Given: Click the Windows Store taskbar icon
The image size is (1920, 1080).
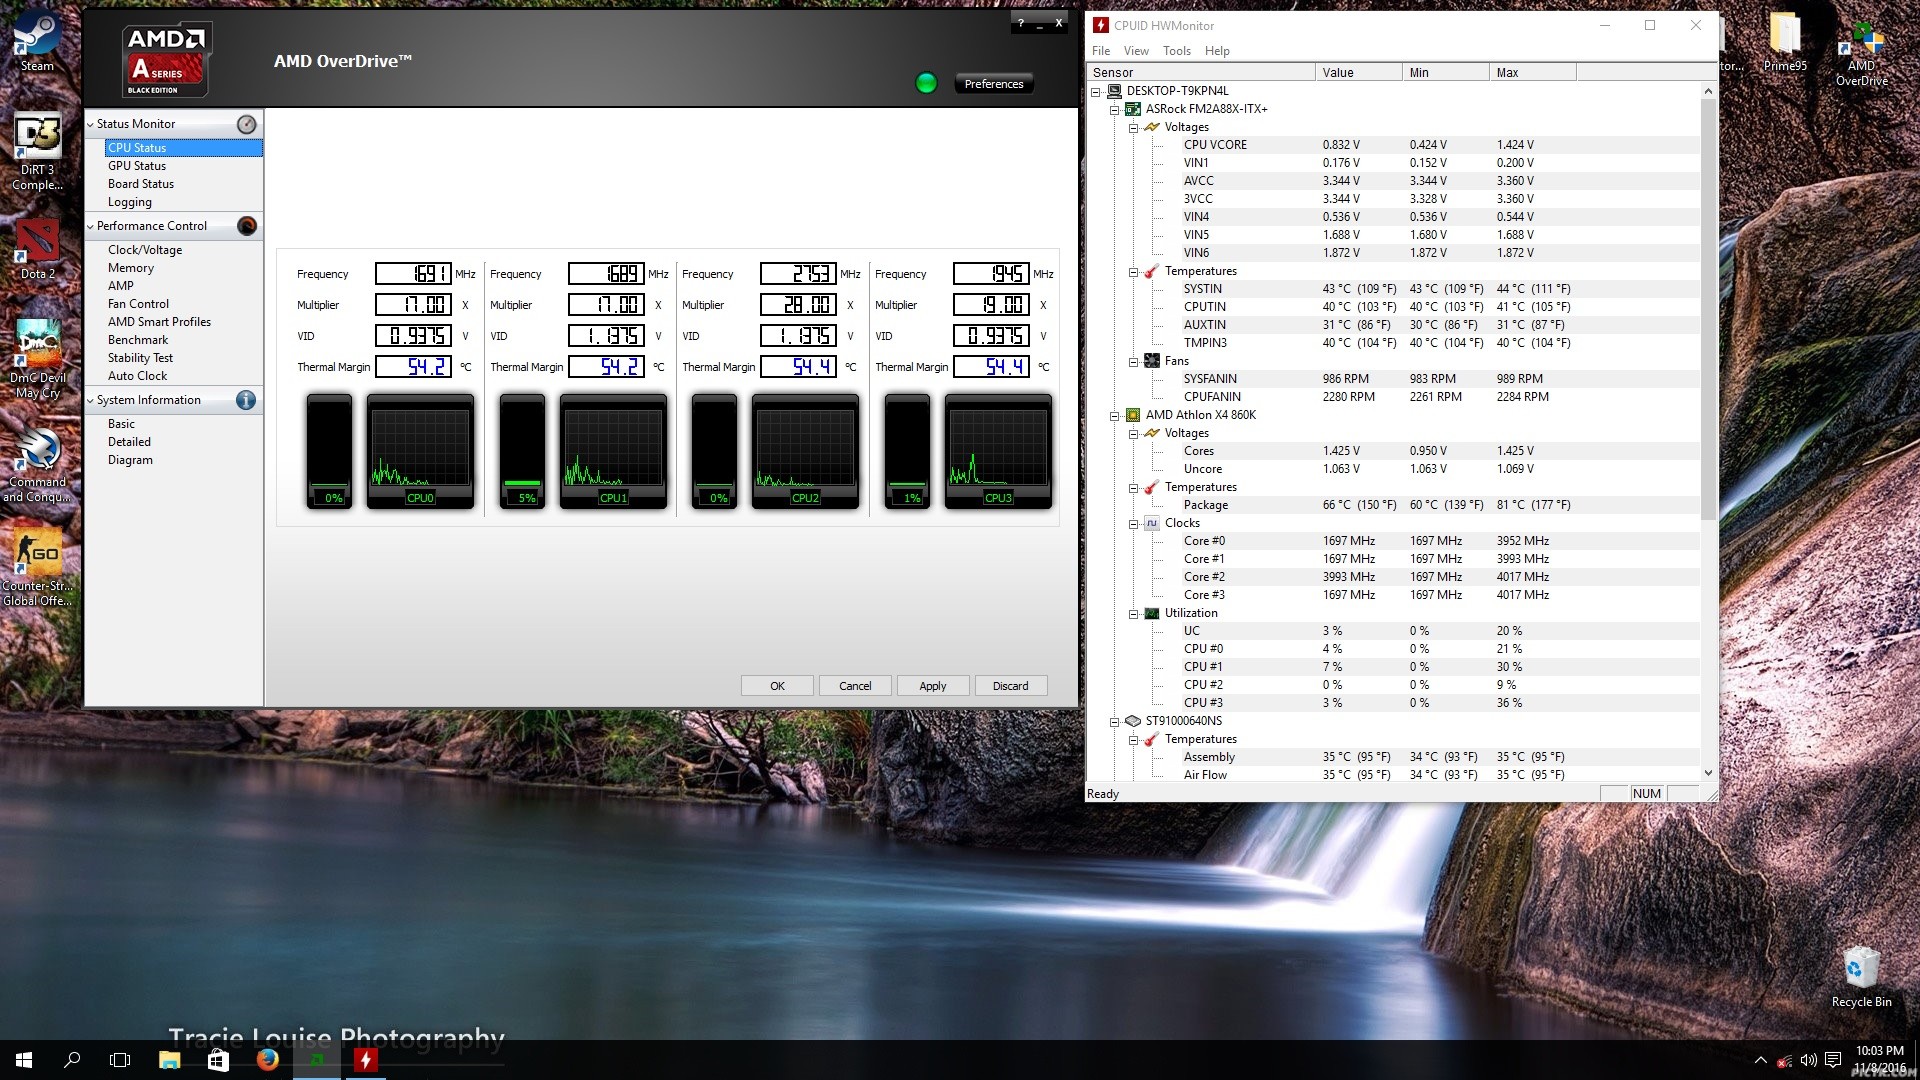Looking at the screenshot, I should (x=218, y=1060).
